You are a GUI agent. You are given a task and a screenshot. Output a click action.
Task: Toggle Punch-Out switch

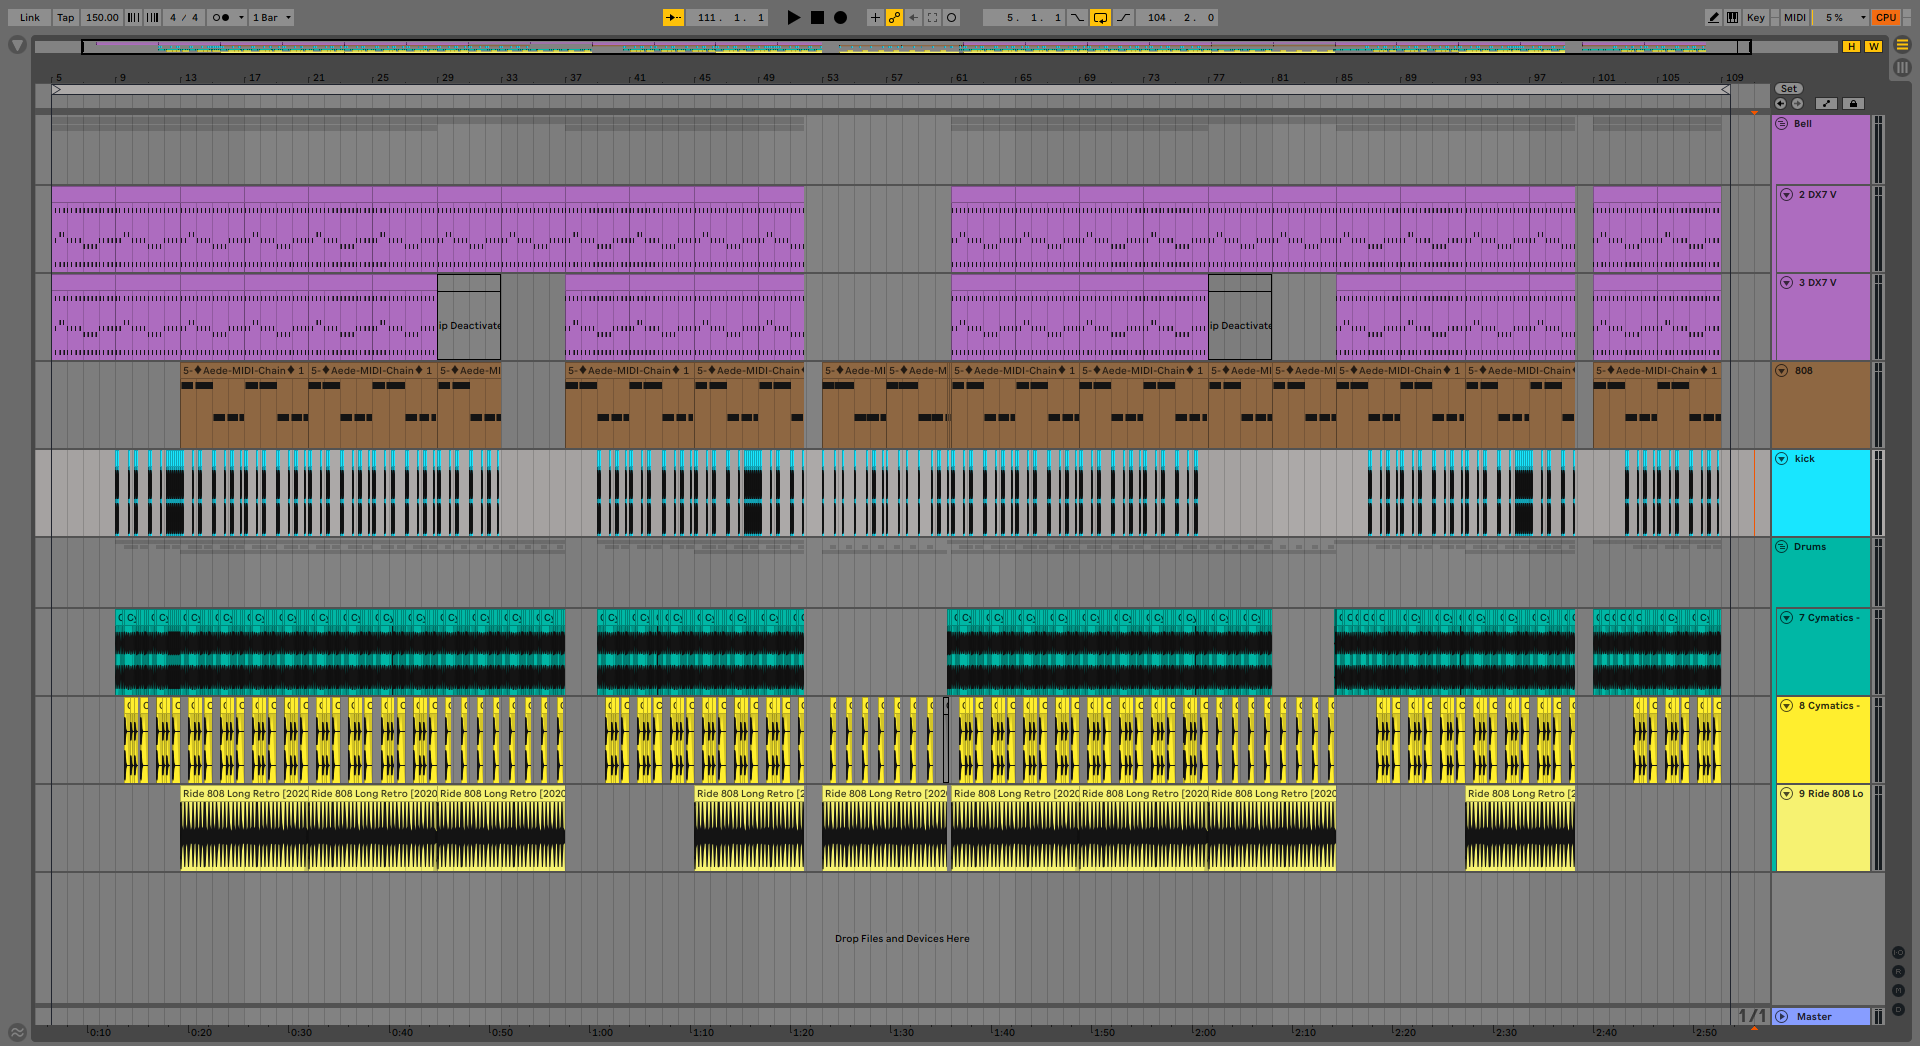(1123, 17)
